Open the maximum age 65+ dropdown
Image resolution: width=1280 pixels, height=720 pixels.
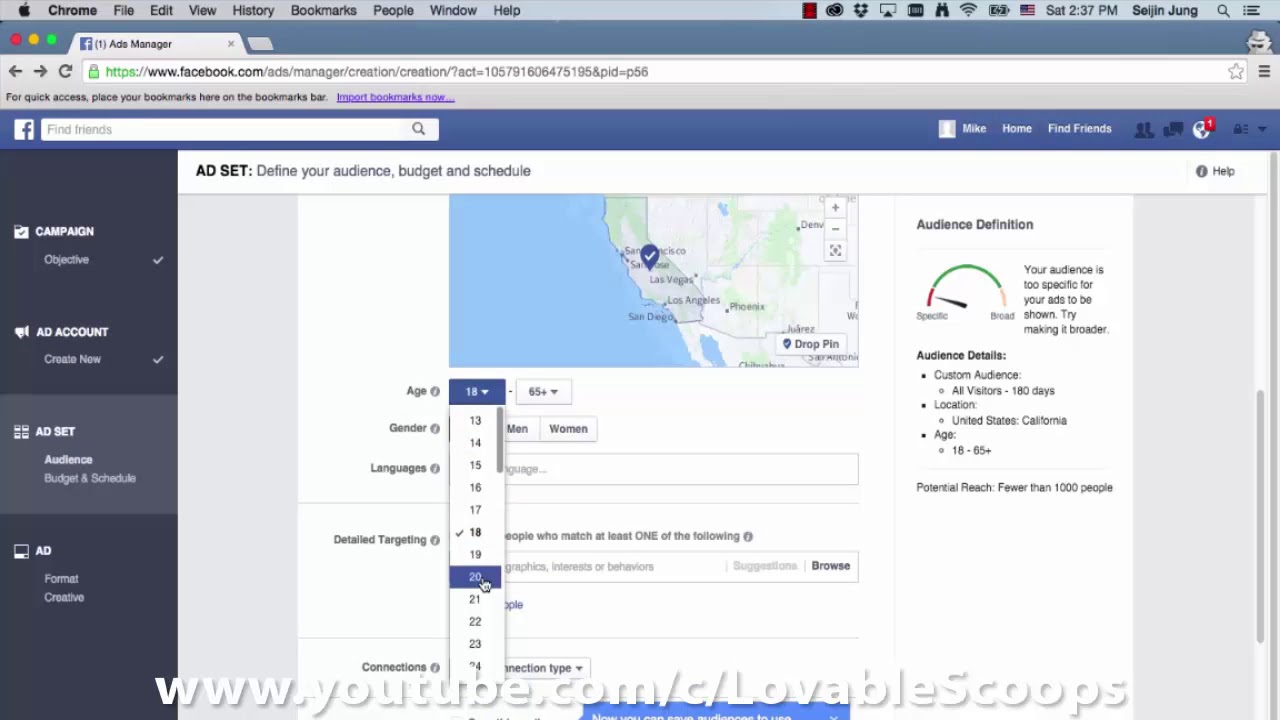click(543, 392)
